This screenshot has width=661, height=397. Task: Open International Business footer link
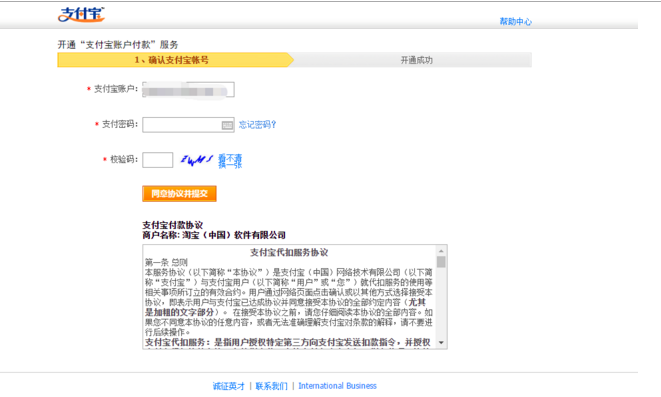(x=337, y=386)
